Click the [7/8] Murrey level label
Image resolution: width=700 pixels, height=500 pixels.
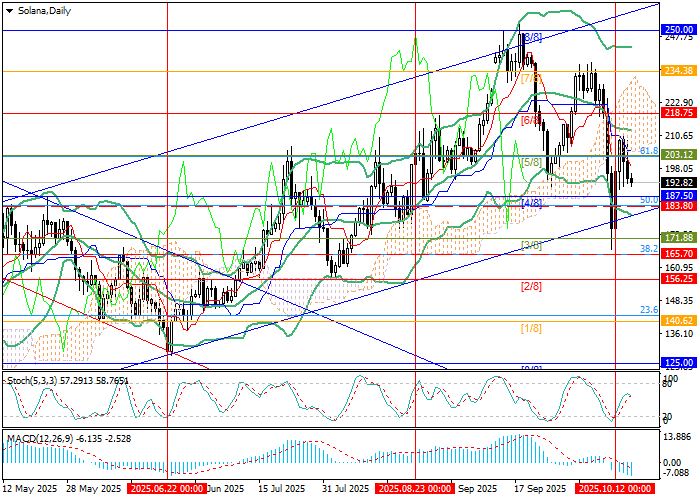(x=531, y=79)
